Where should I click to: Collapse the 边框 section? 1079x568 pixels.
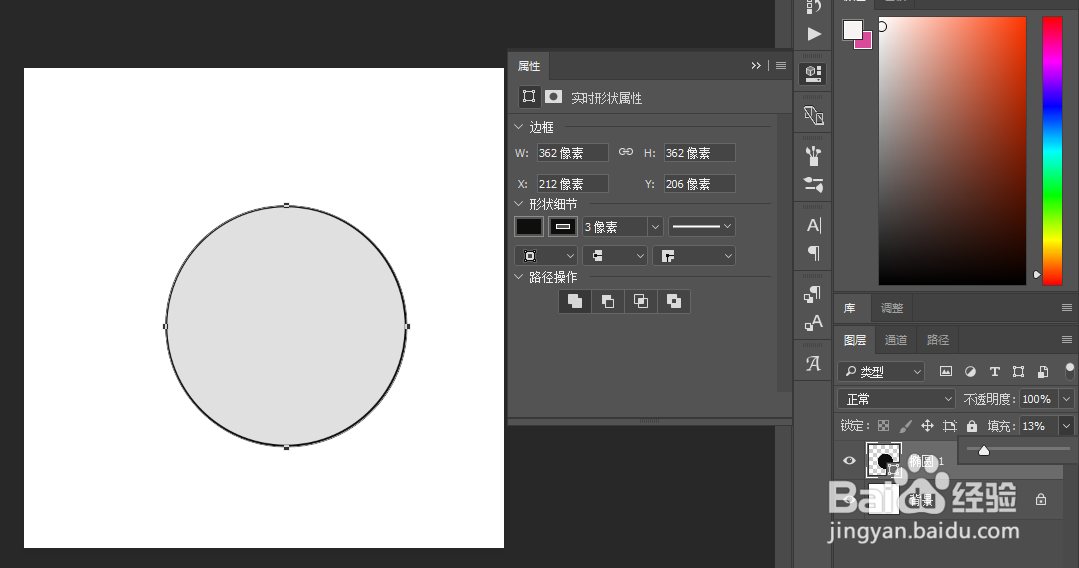[519, 127]
